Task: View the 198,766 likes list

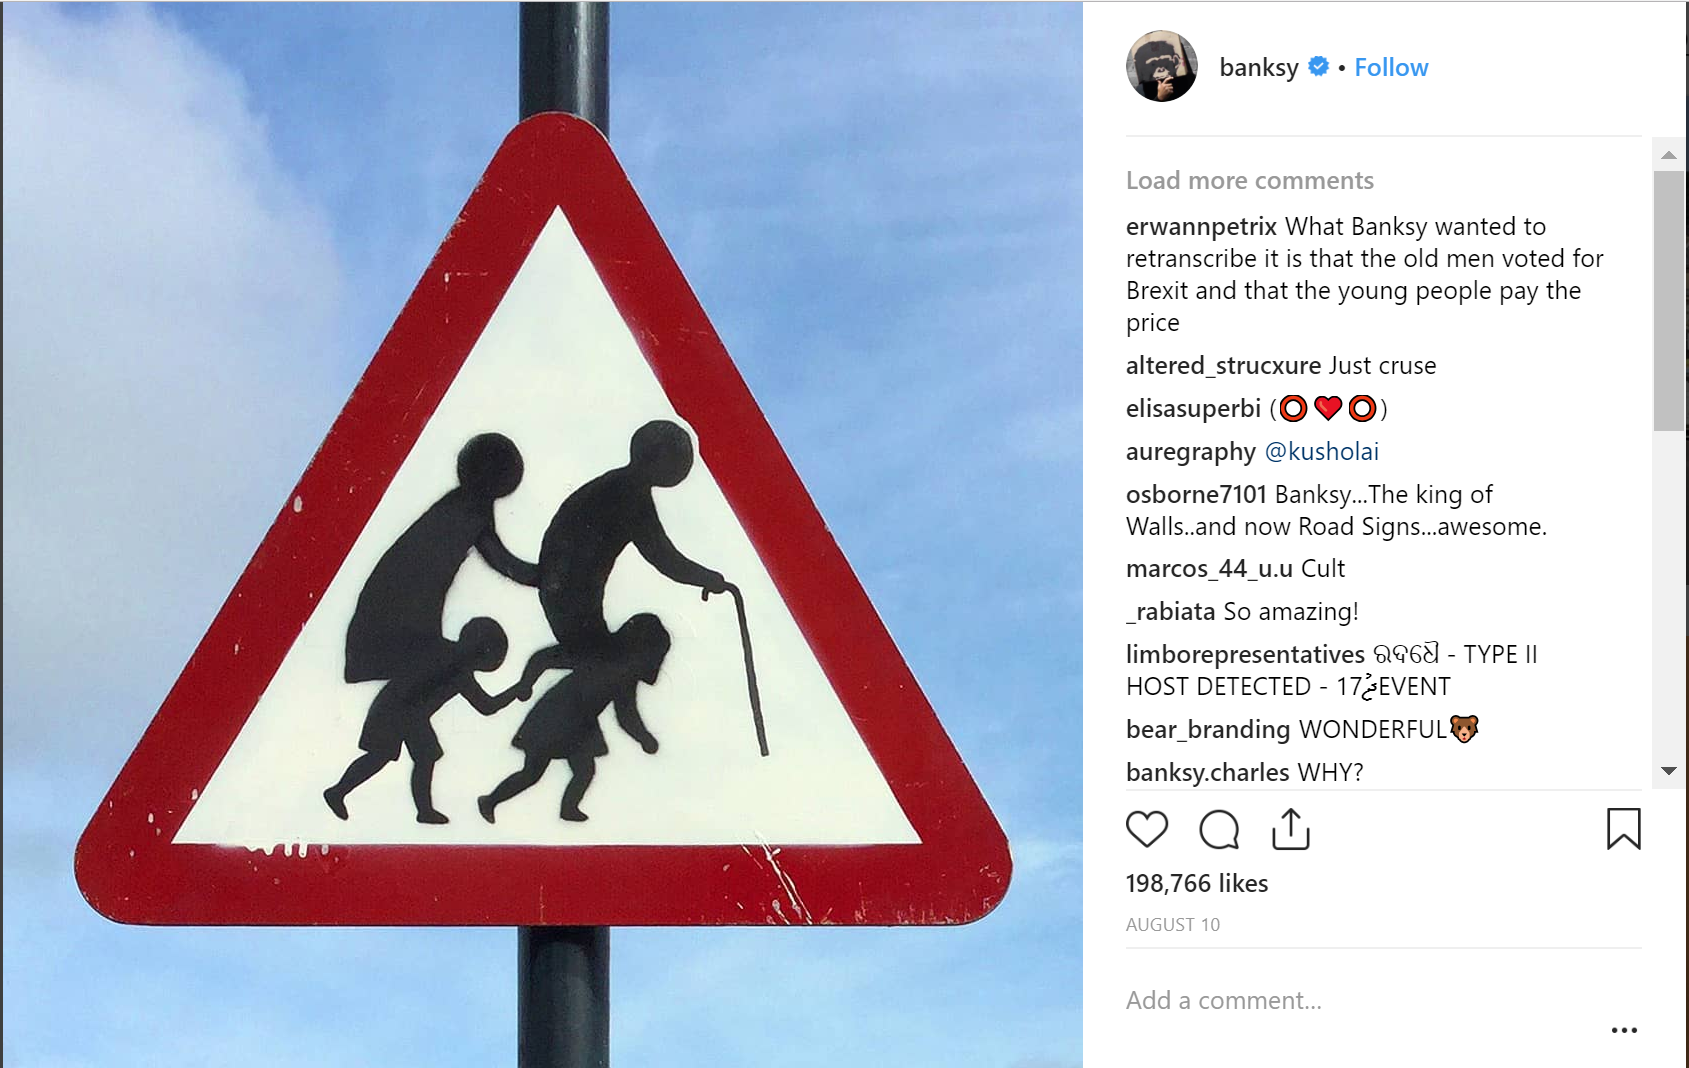Action: coord(1197,883)
